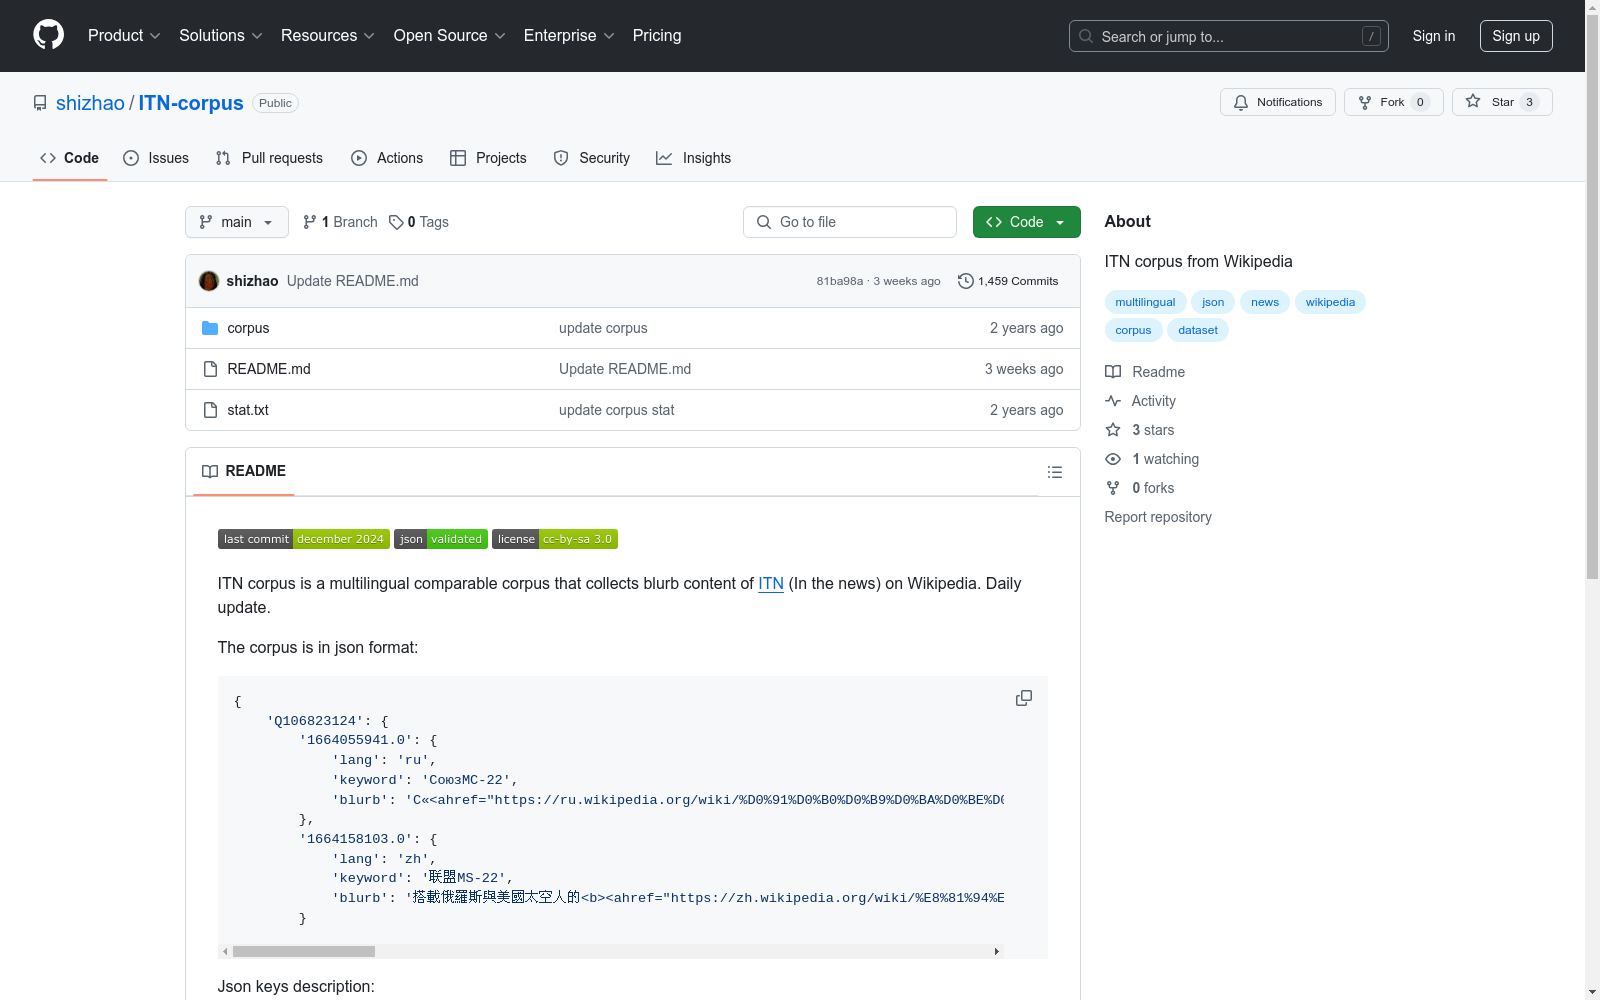The width and height of the screenshot is (1600, 1000).
Task: Focus the Go to file field
Action: pyautogui.click(x=850, y=222)
